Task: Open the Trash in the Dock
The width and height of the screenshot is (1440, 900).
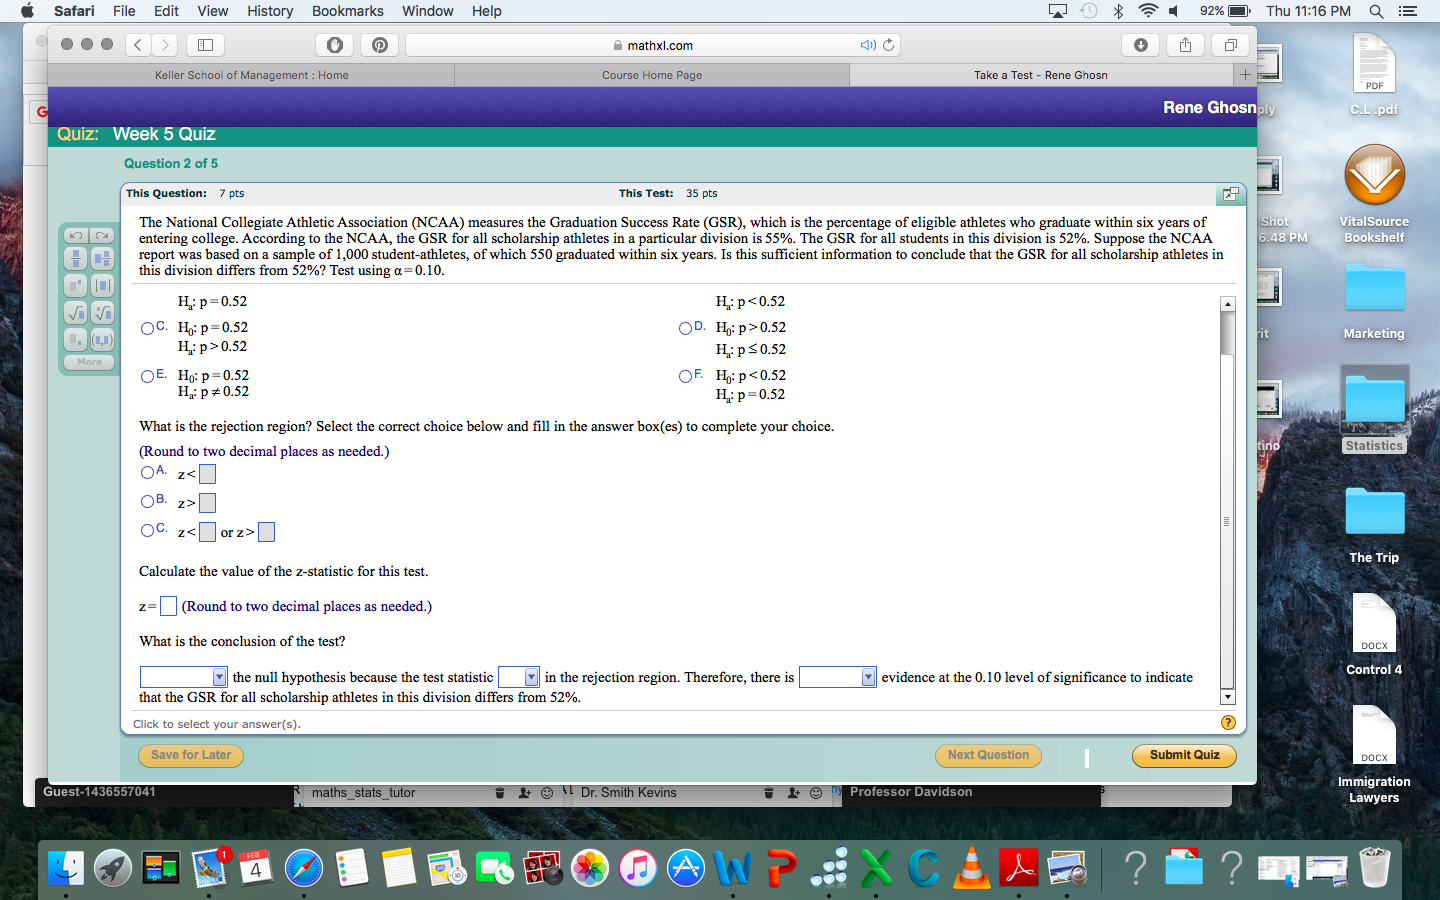Action: [1375, 867]
